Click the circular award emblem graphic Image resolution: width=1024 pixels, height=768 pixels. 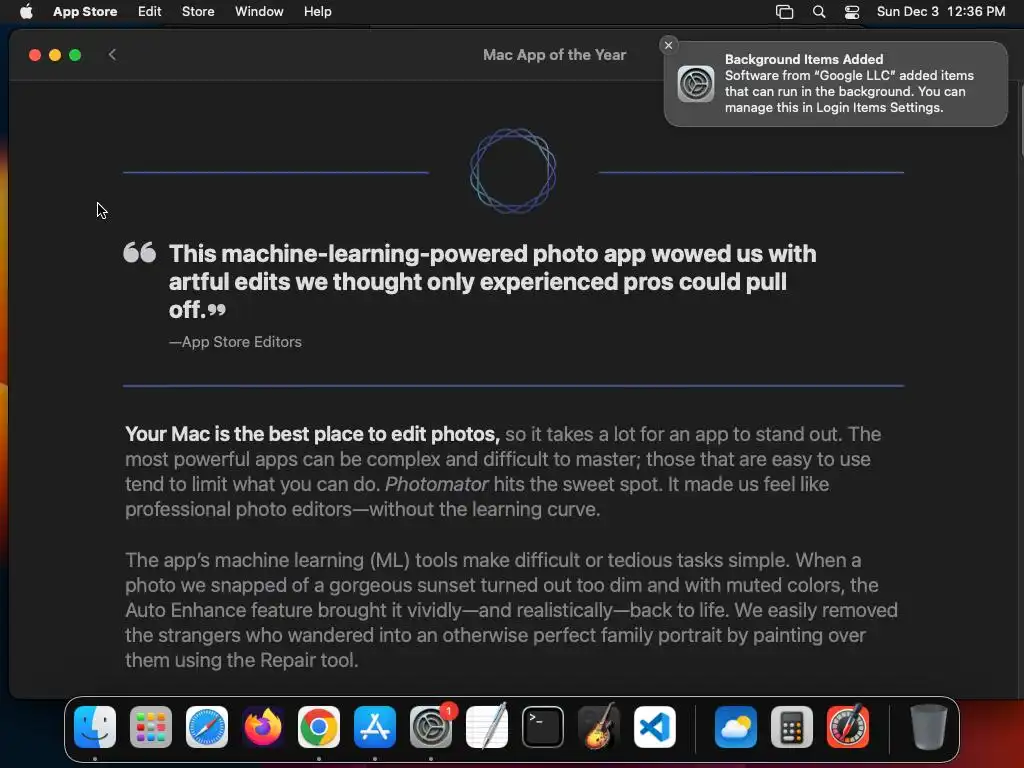[x=513, y=171]
